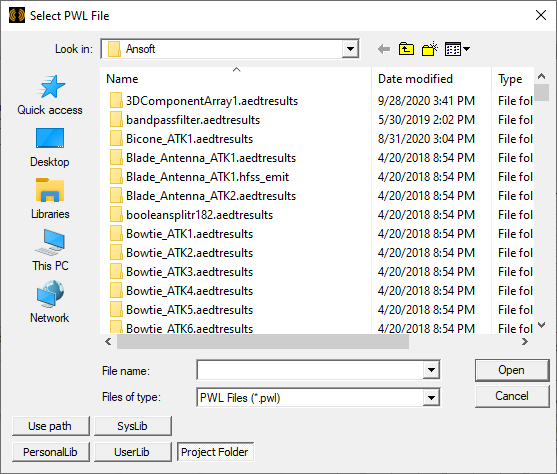Open This PC in the places bar
The width and height of the screenshot is (557, 474).
coord(50,251)
